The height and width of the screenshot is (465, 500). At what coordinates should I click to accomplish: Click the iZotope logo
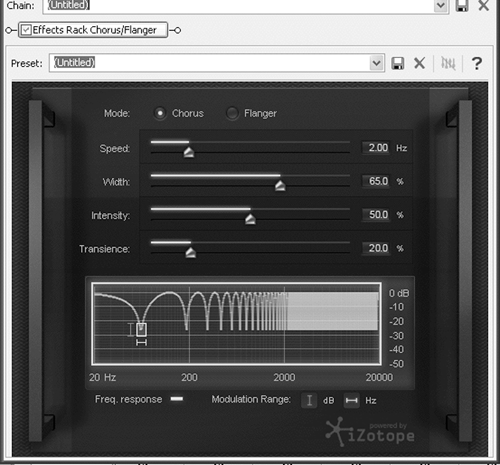pyautogui.click(x=370, y=432)
